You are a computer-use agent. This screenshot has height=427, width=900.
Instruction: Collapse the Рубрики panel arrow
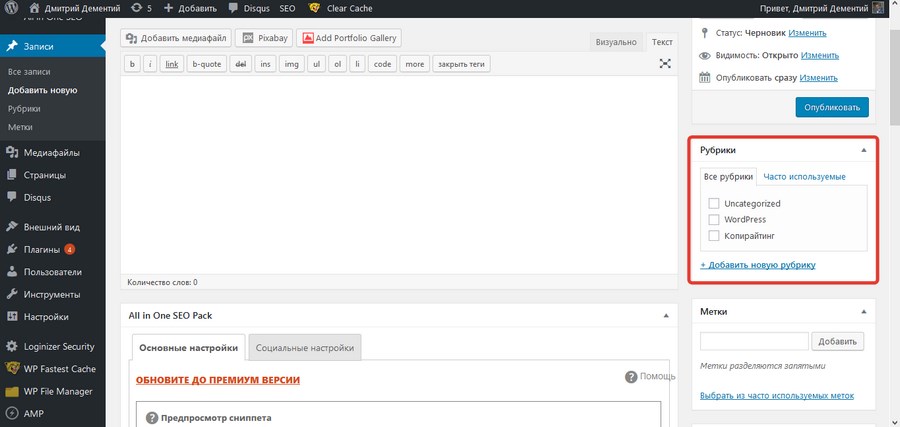[864, 150]
